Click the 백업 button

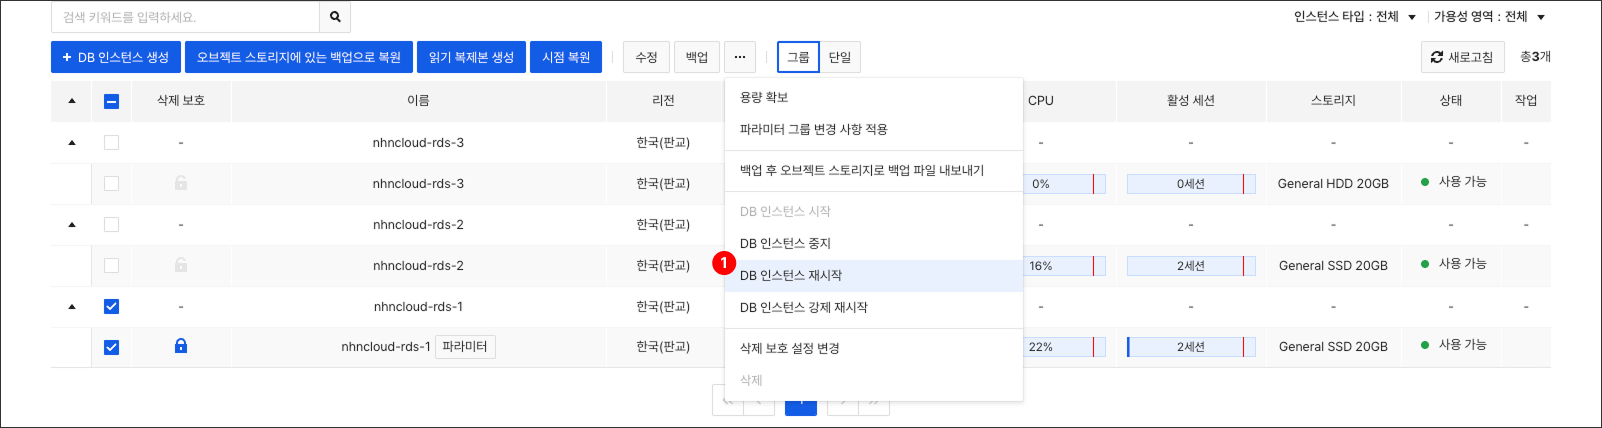[697, 57]
